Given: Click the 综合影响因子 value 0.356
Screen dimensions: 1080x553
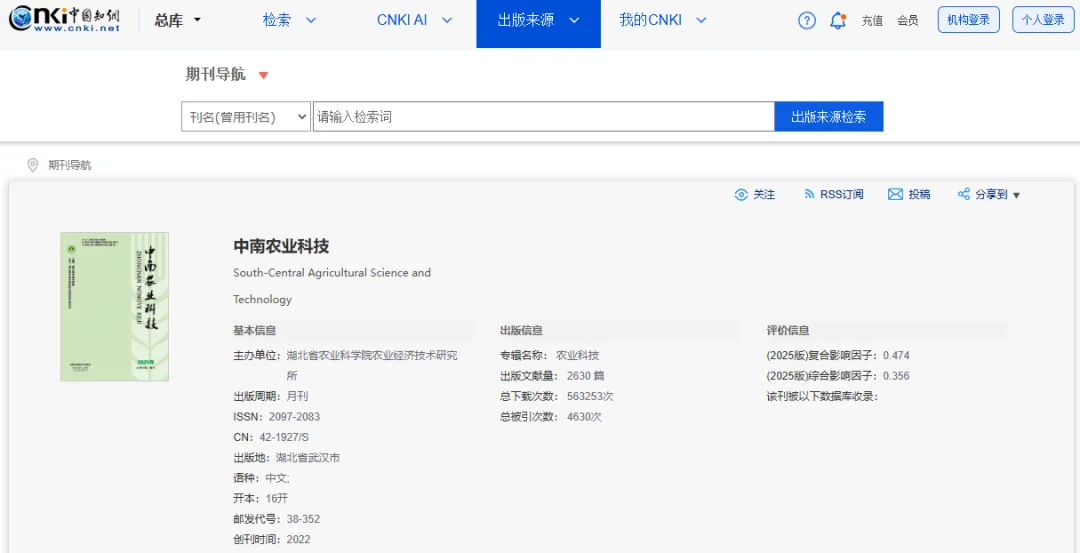Looking at the screenshot, I should tap(896, 376).
